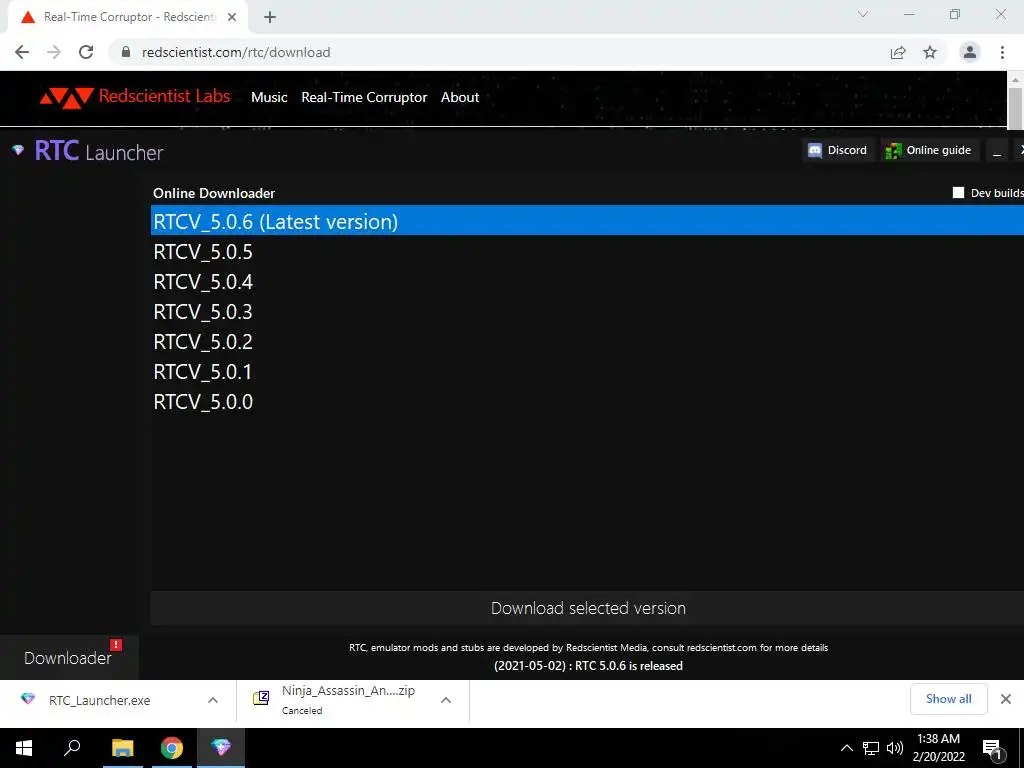The image size is (1024, 768).
Task: Open the tab search chevron
Action: (x=863, y=14)
